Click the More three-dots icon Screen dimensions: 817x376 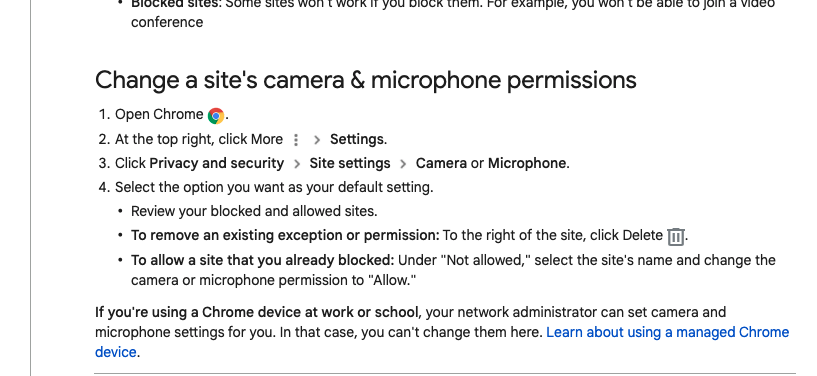296,140
